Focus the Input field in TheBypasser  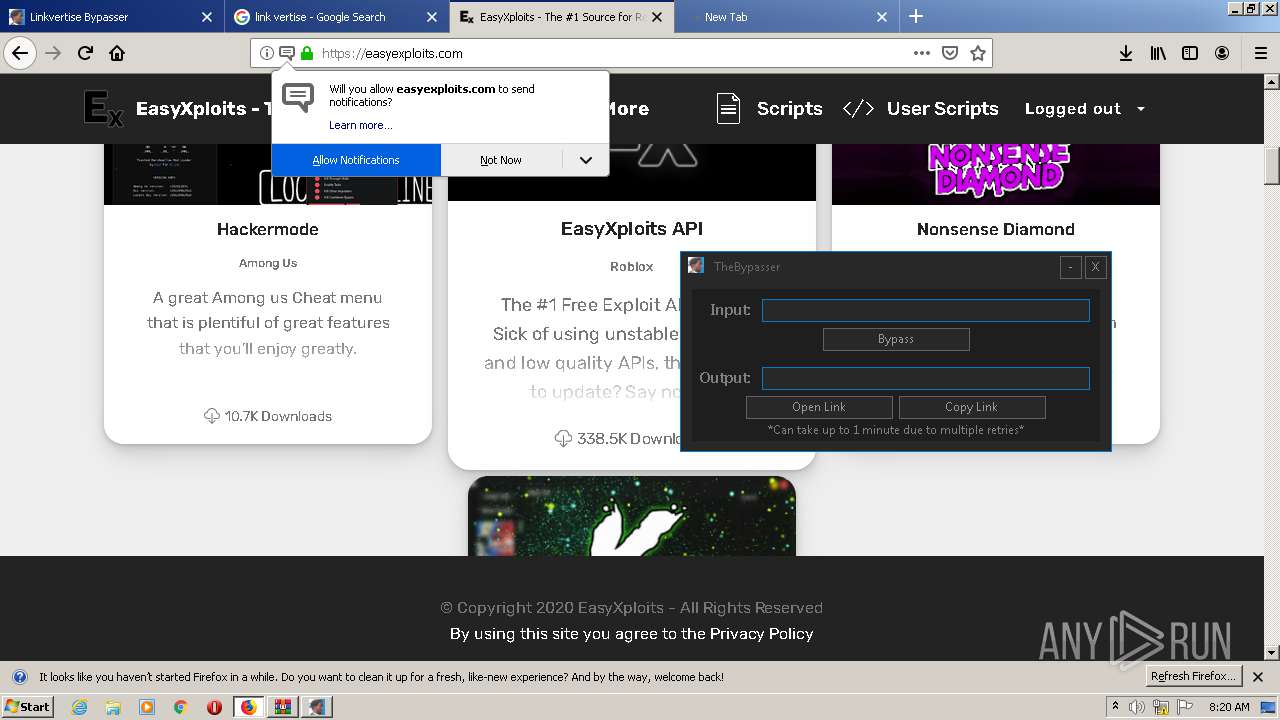coord(926,310)
